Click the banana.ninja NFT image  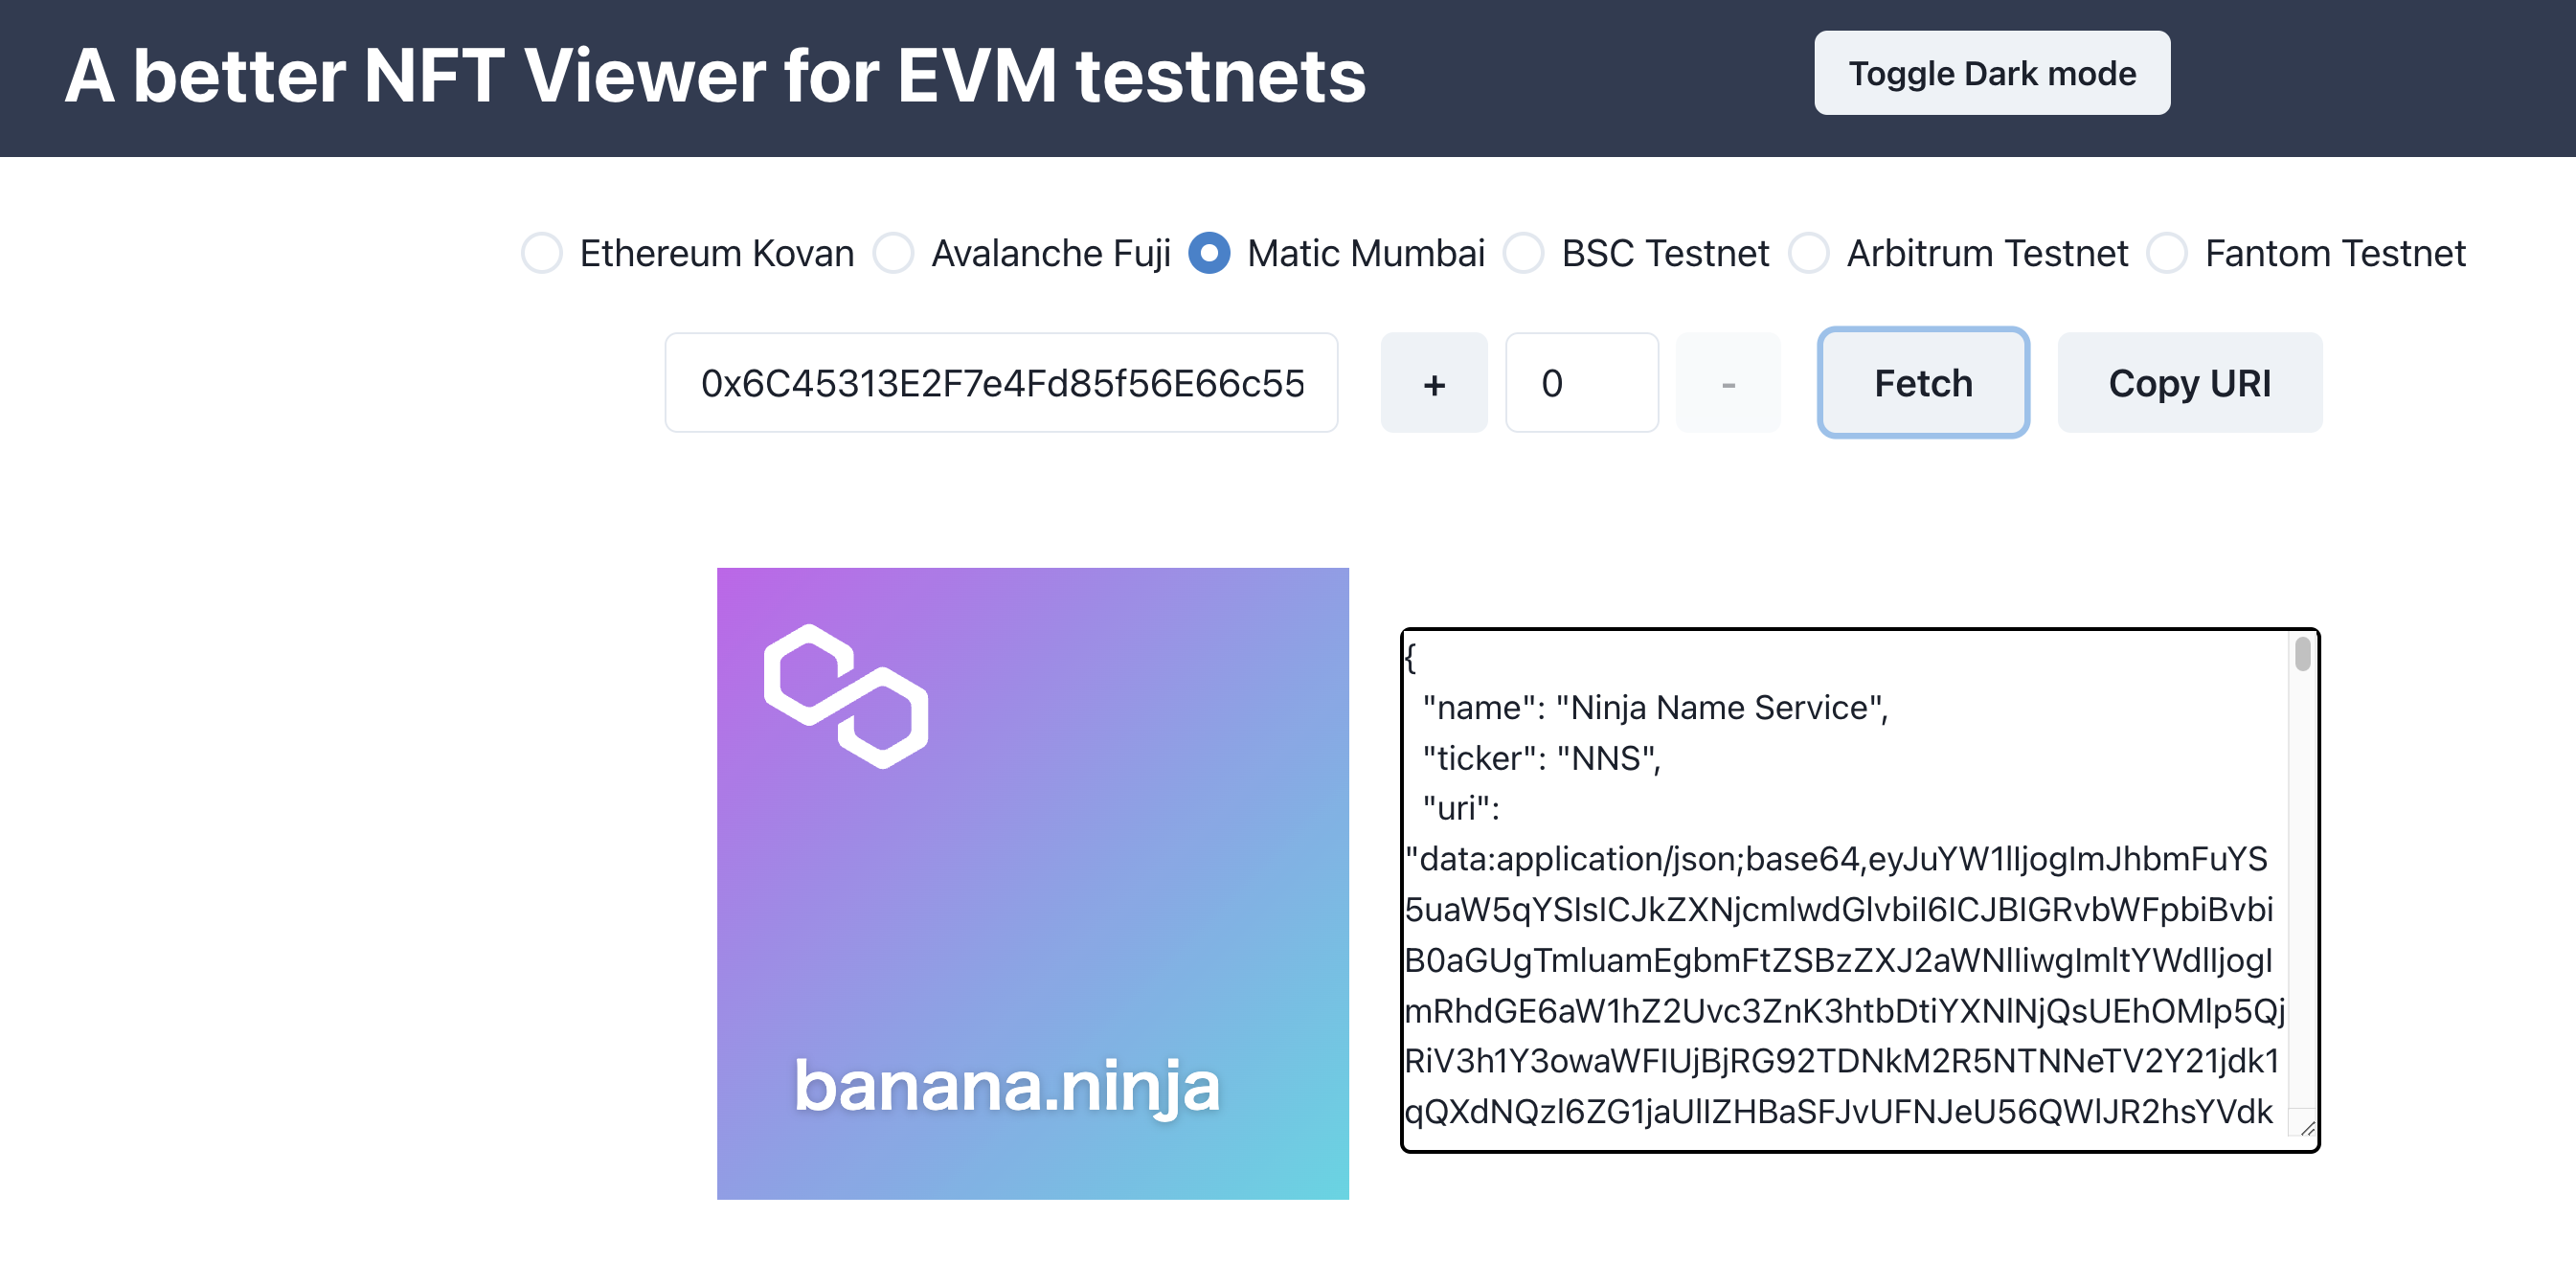1033,884
